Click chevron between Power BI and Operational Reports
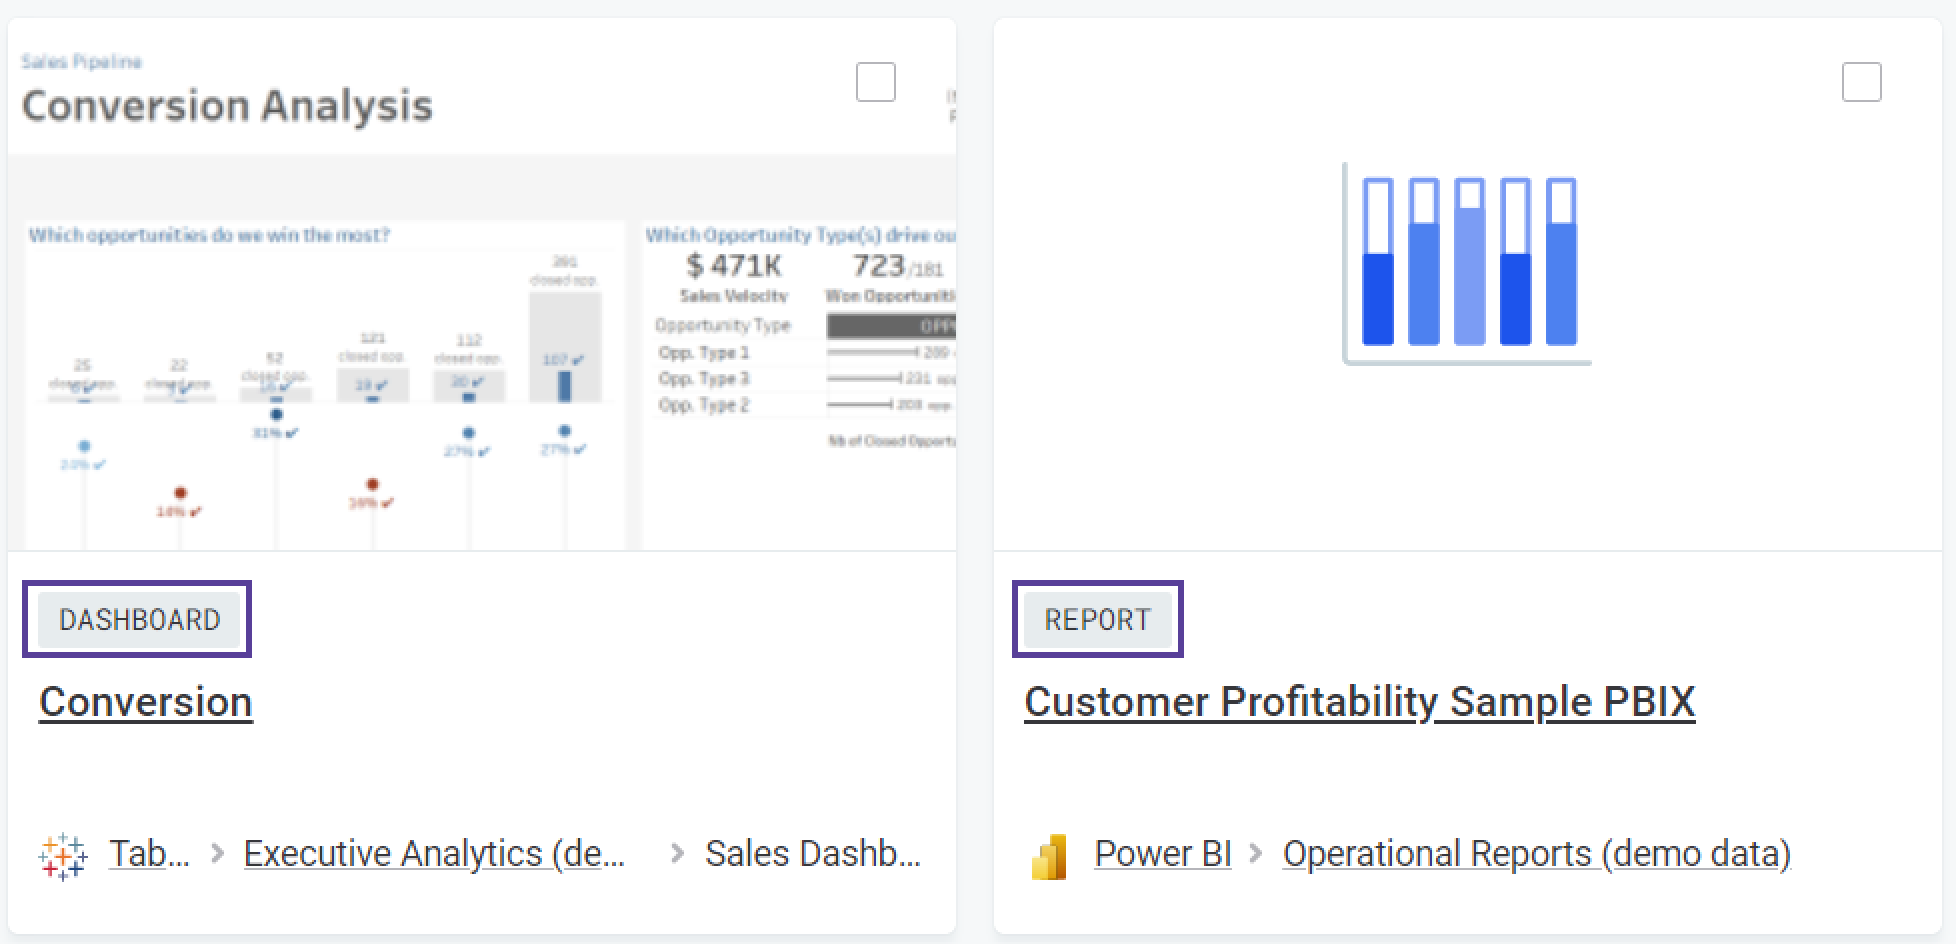This screenshot has width=1956, height=944. point(1257,854)
